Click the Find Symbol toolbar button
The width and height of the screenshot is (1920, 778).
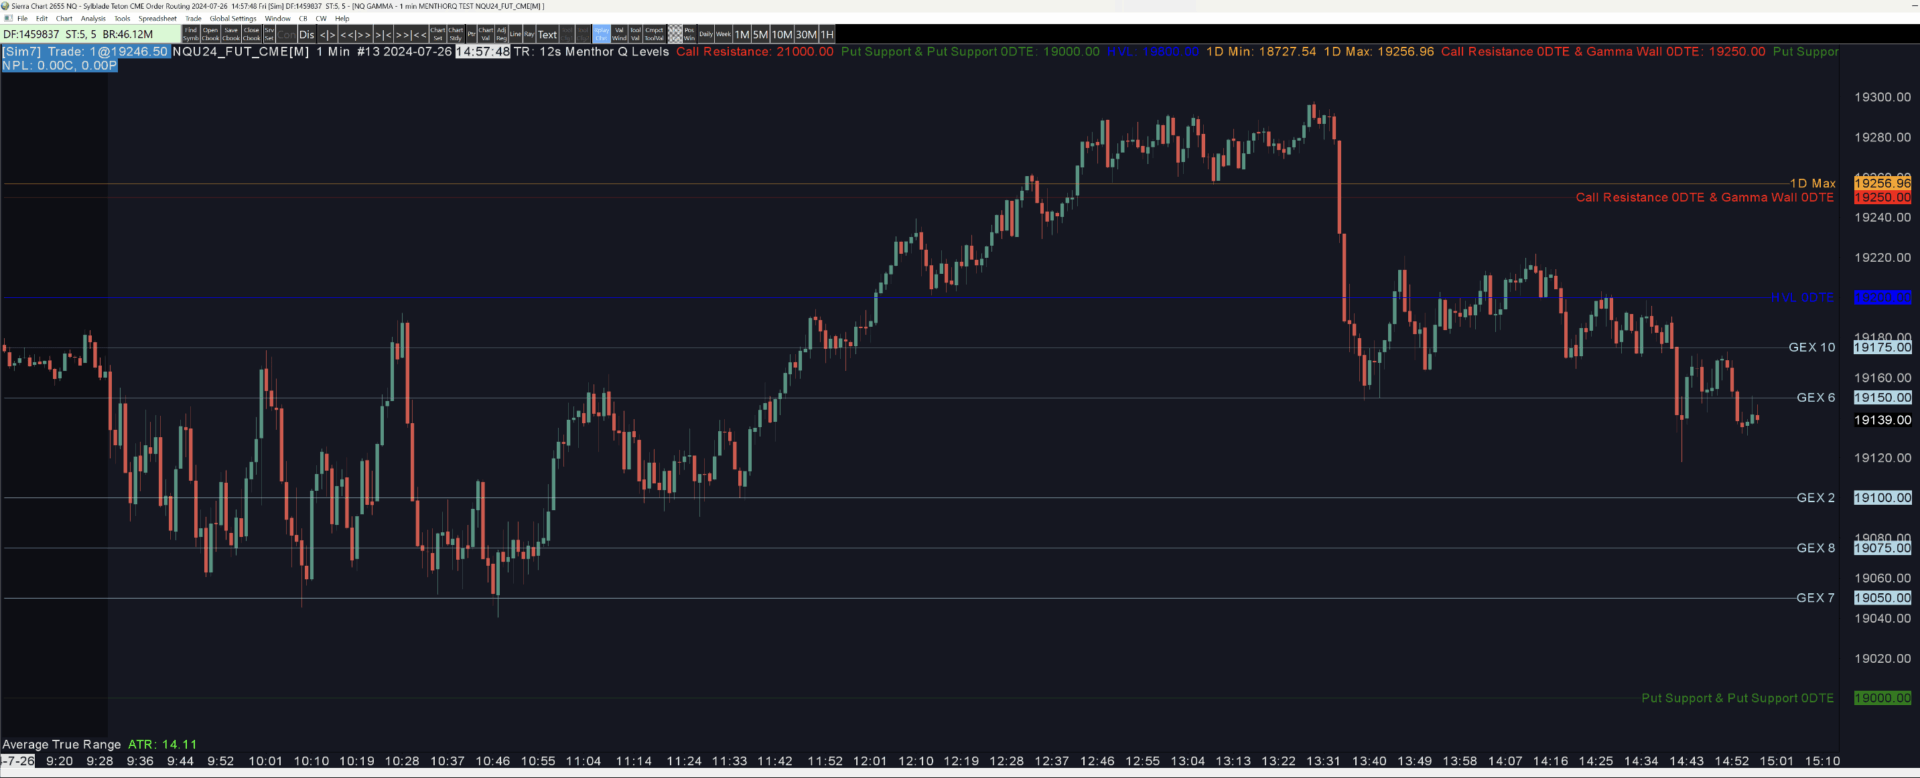point(191,34)
